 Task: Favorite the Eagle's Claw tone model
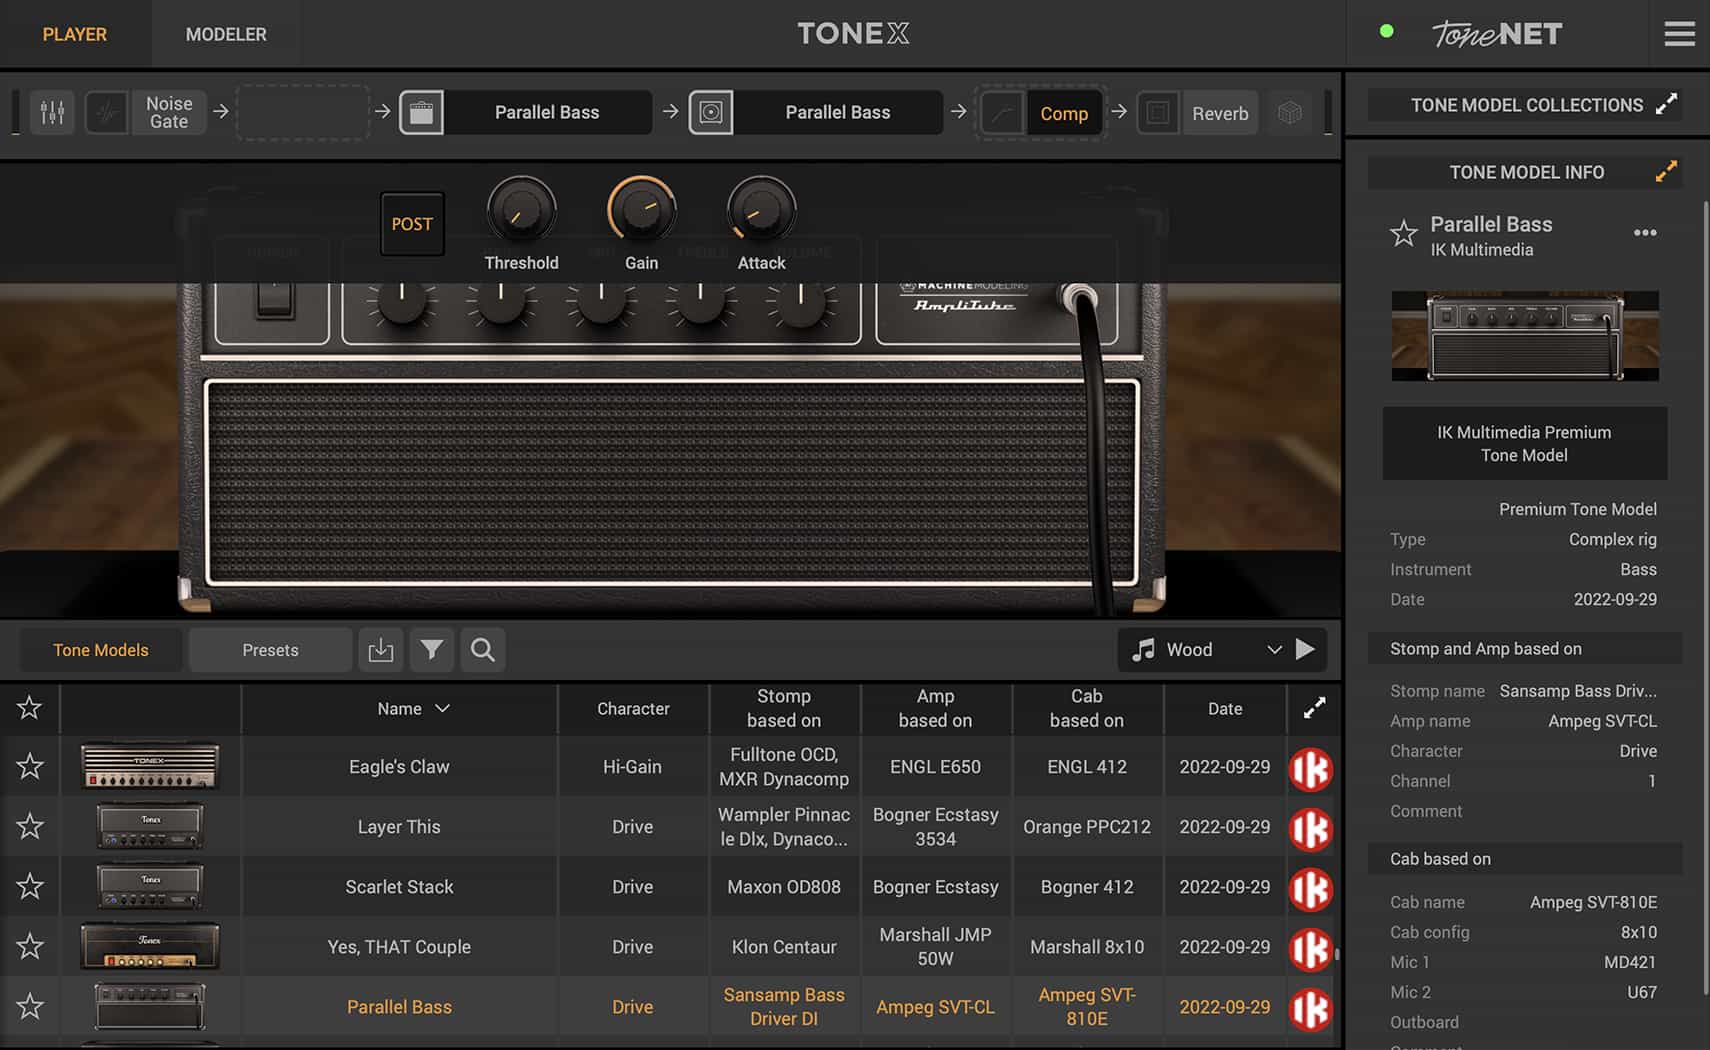(x=30, y=767)
